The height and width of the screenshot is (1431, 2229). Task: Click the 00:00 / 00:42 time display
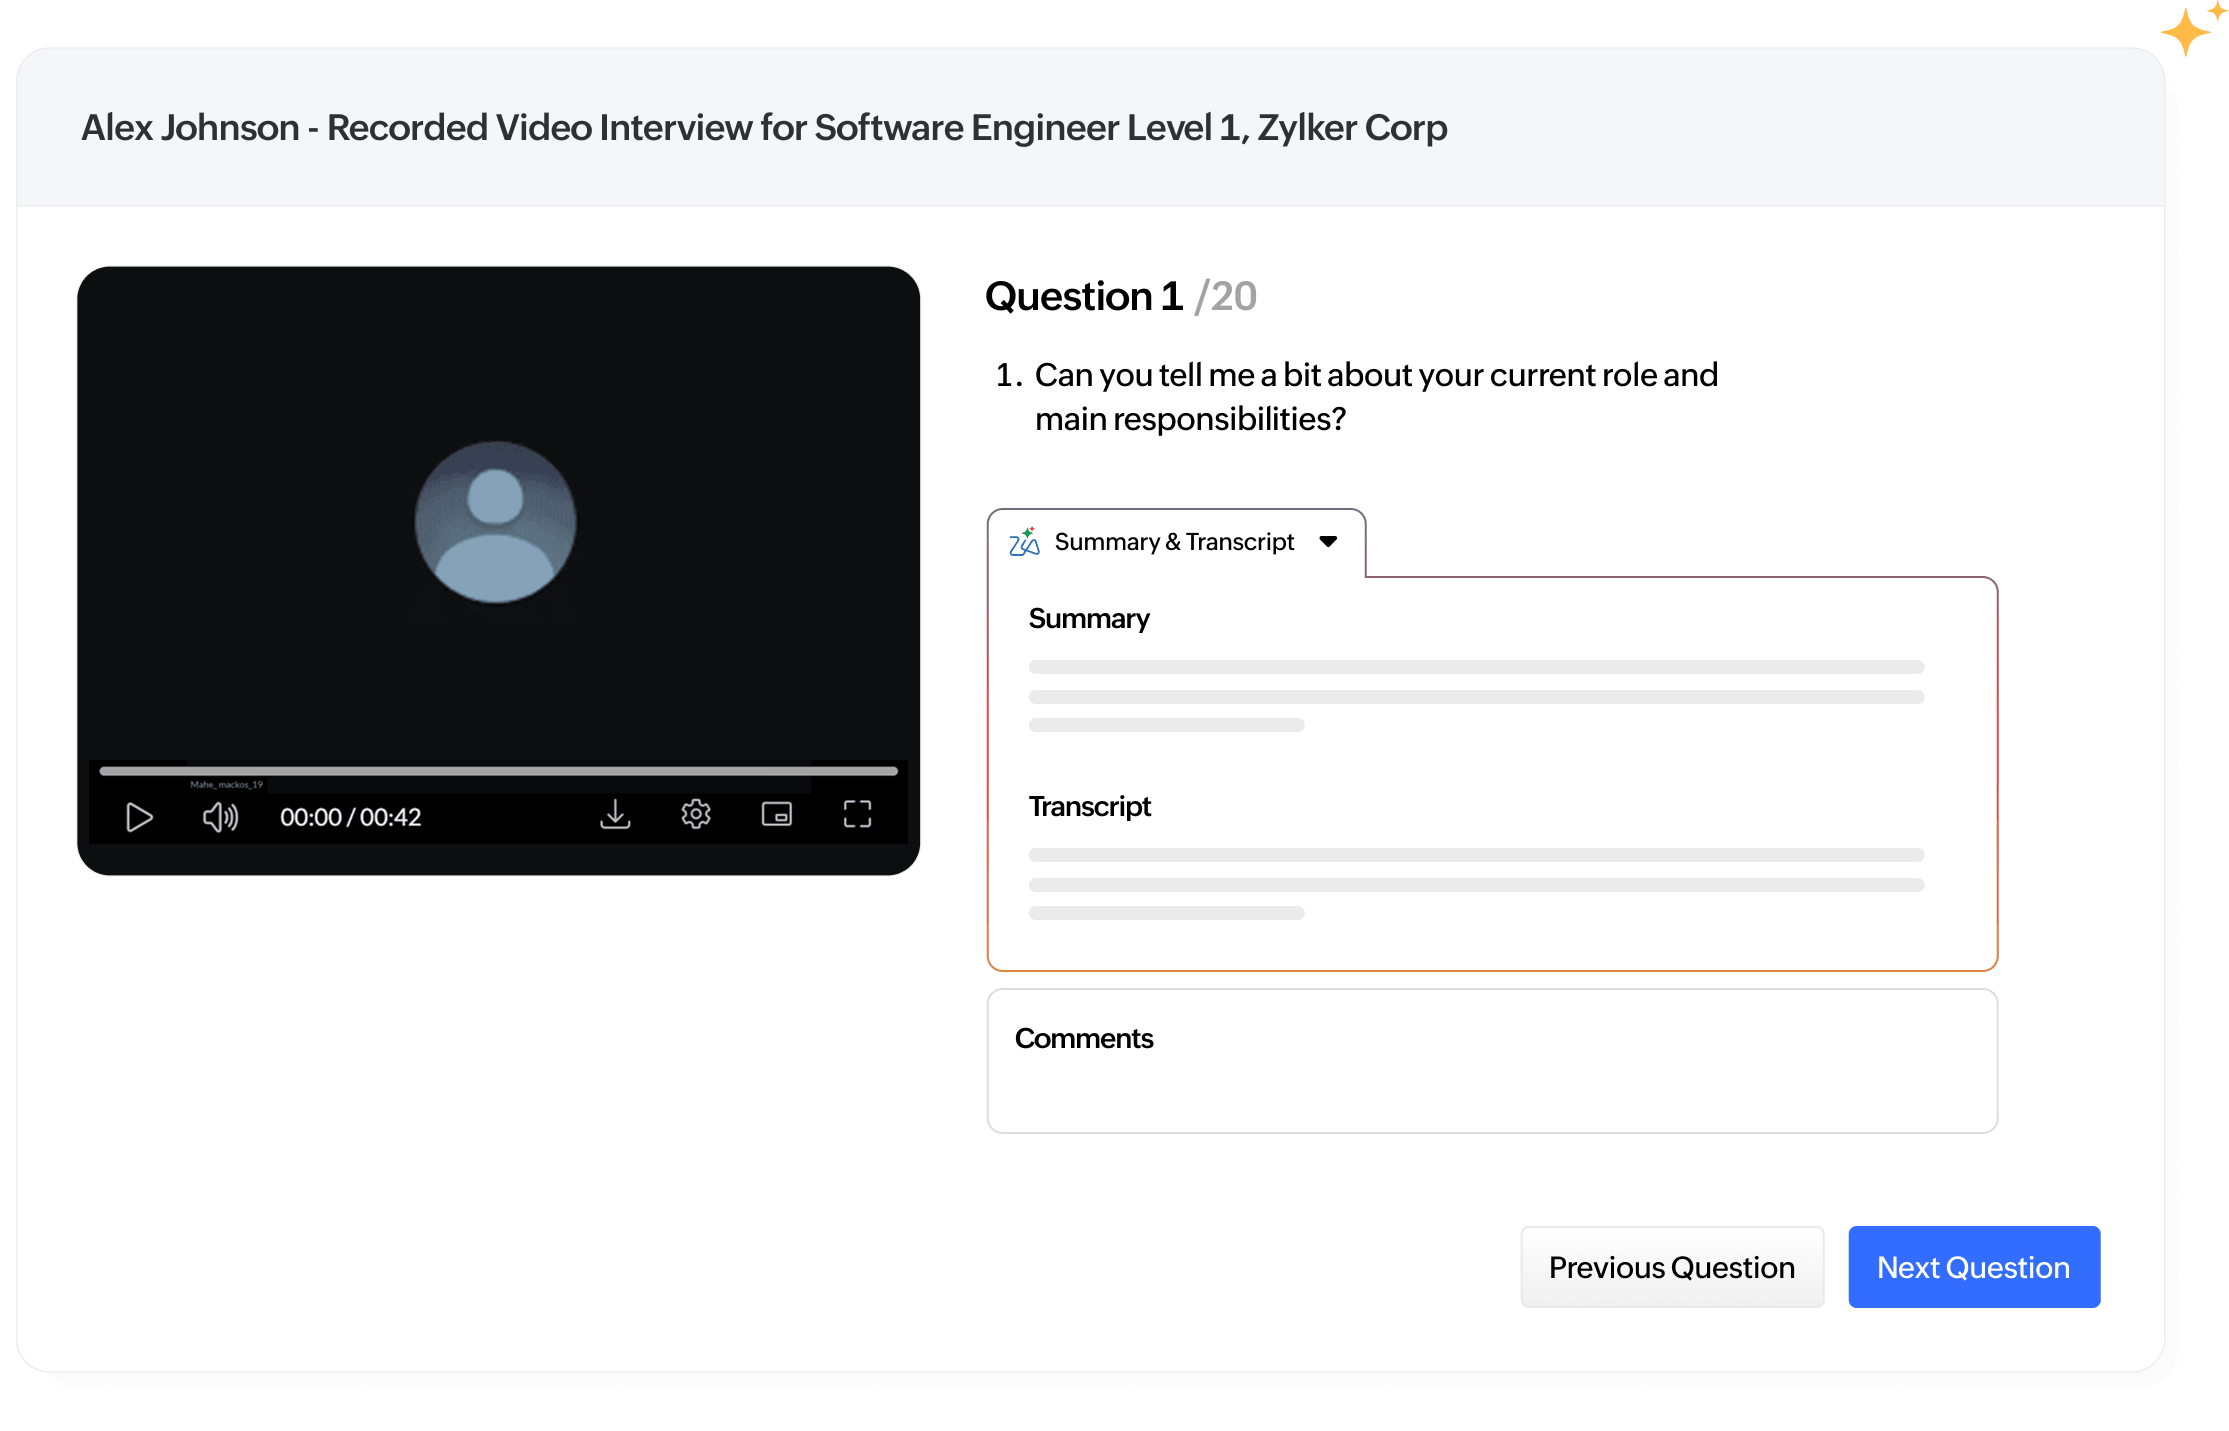point(350,817)
